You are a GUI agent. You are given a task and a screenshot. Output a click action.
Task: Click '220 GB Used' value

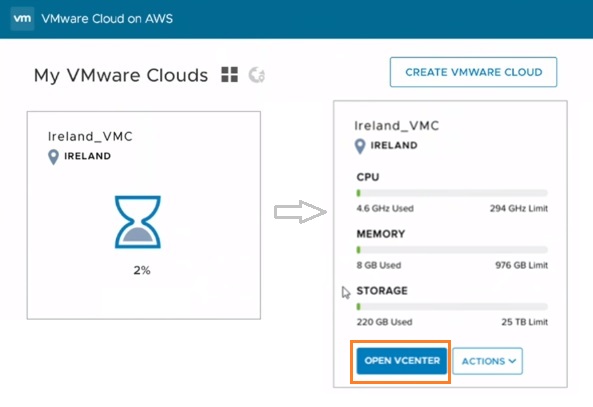point(384,322)
